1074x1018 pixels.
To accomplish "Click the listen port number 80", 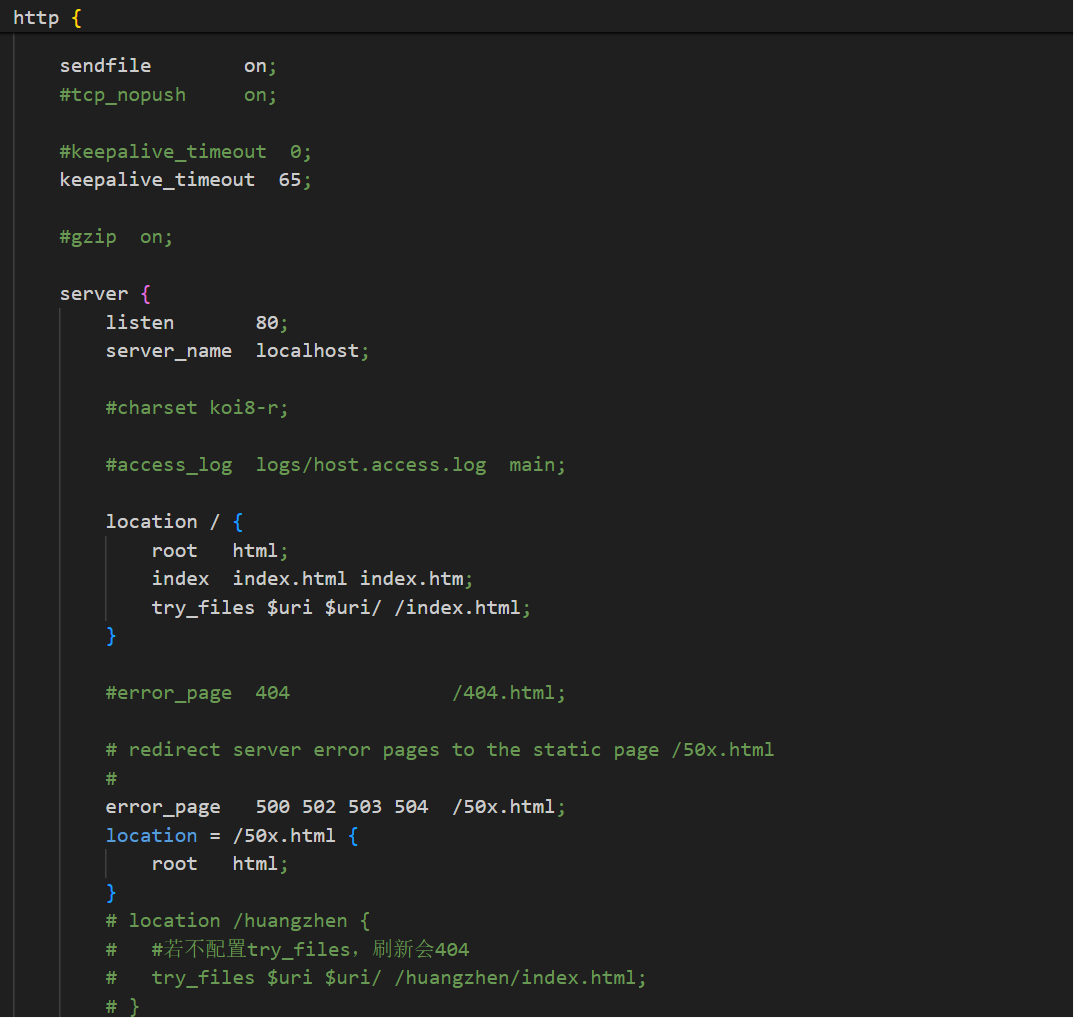I will coord(267,323).
